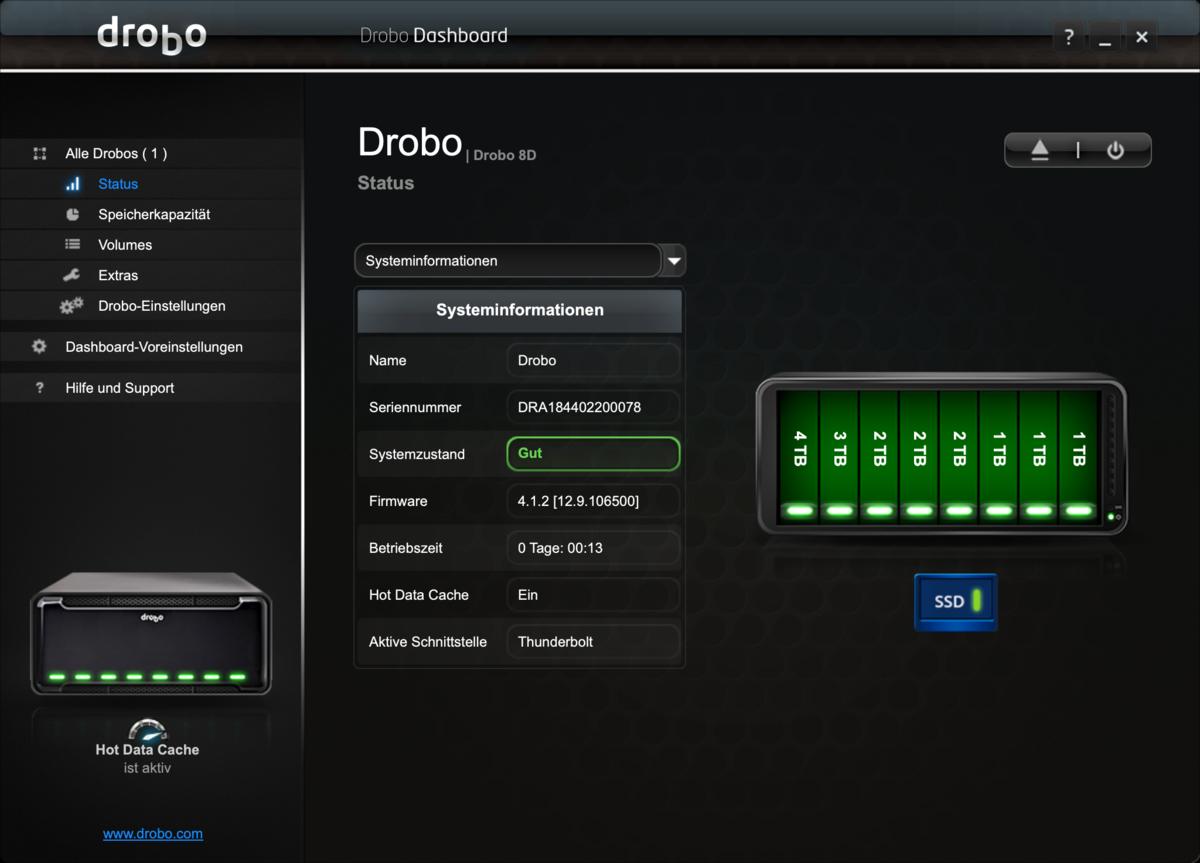Click the grid icon beside Alle Drobos
This screenshot has height=863, width=1200.
click(39, 153)
